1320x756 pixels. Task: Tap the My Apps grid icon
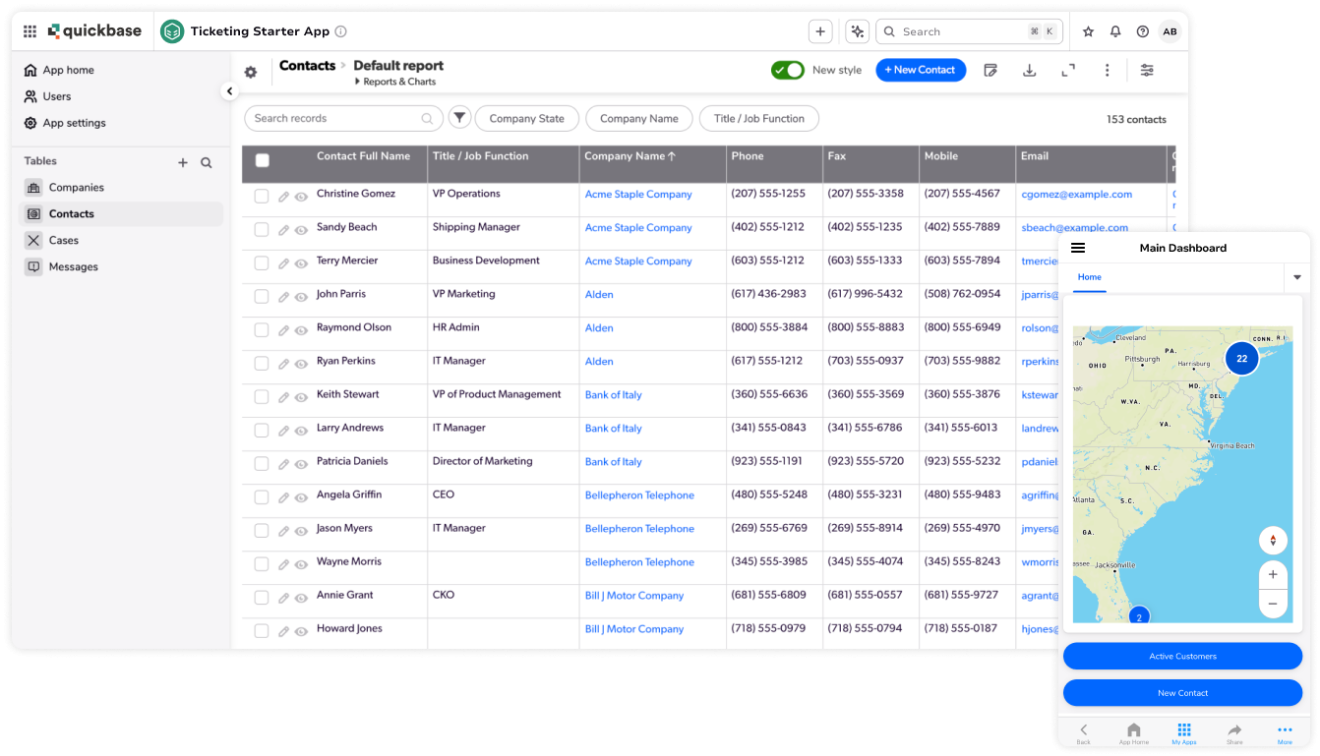point(1184,731)
